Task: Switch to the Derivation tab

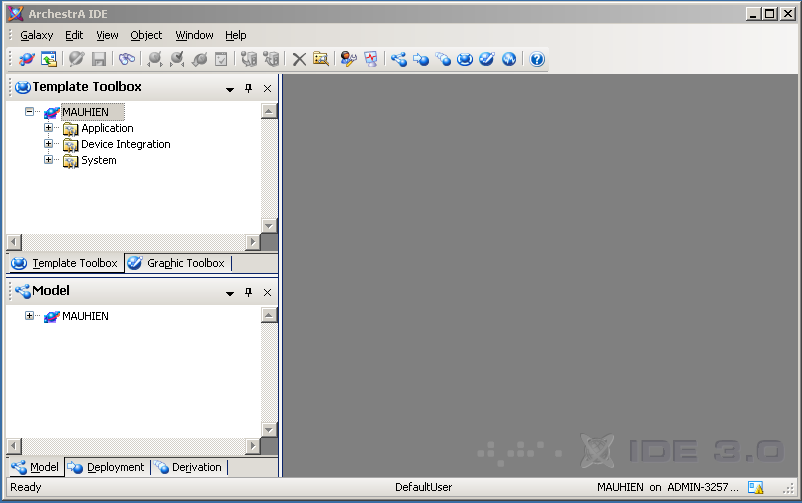Action: tap(189, 467)
